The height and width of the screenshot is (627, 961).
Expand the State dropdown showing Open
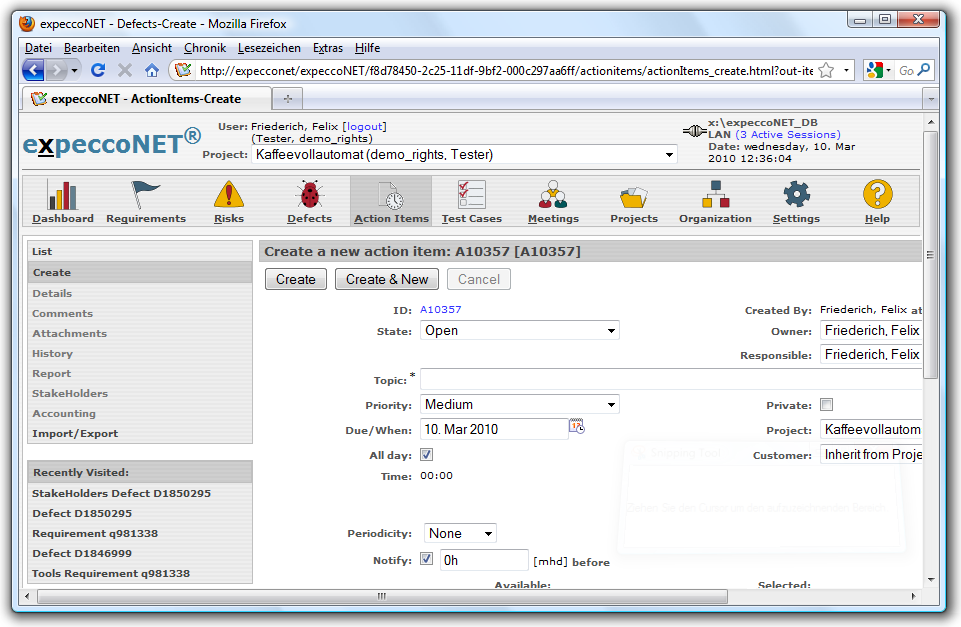coord(519,330)
